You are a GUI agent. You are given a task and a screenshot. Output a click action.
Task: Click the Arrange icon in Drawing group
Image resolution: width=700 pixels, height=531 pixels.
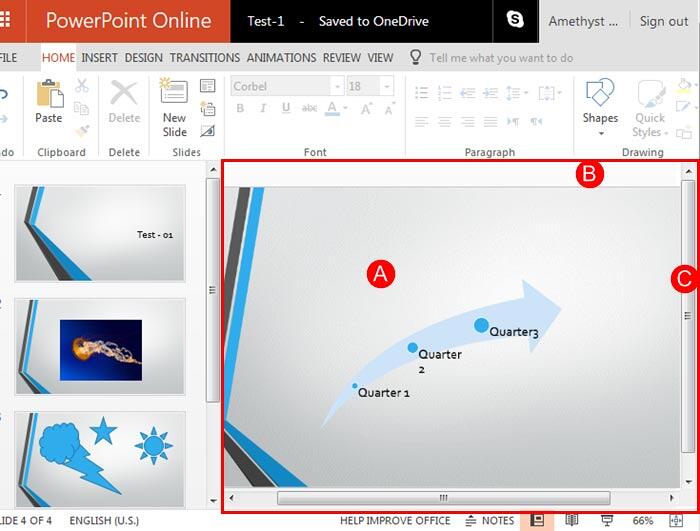684,133
